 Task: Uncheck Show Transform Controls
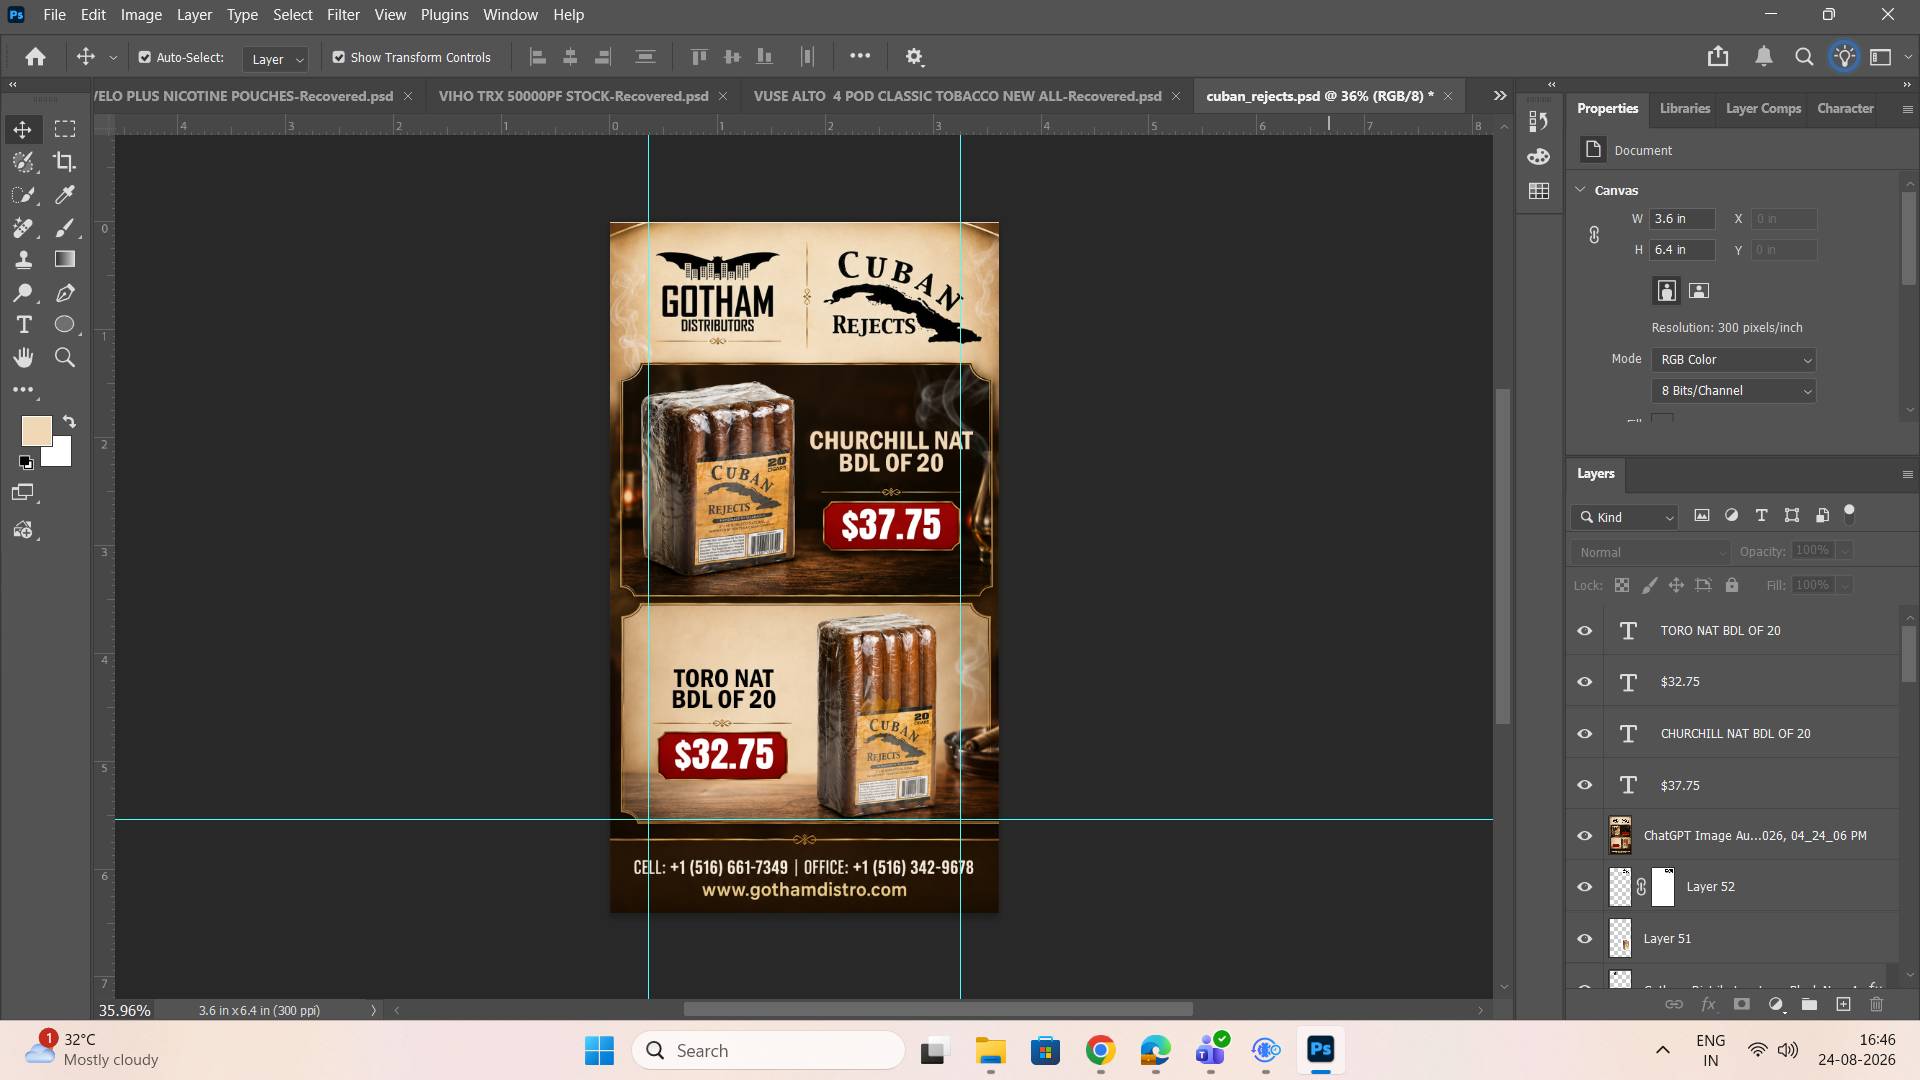coord(339,57)
